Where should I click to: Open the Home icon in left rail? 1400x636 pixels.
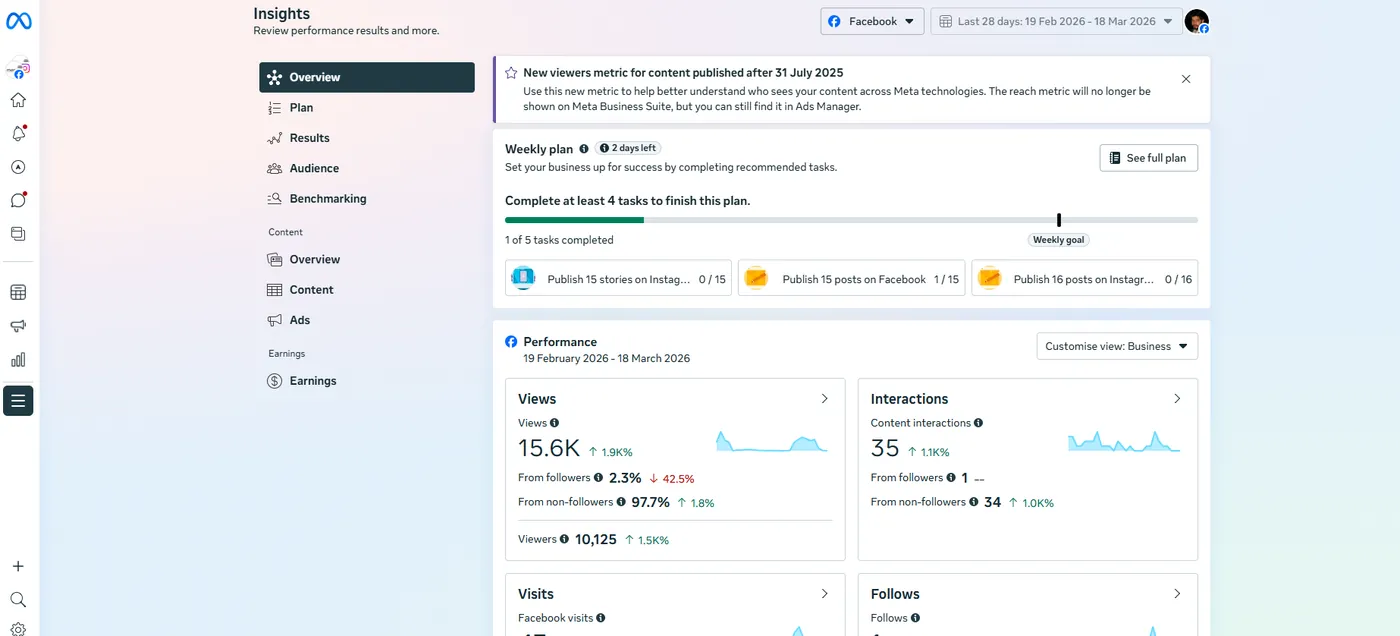point(18,100)
